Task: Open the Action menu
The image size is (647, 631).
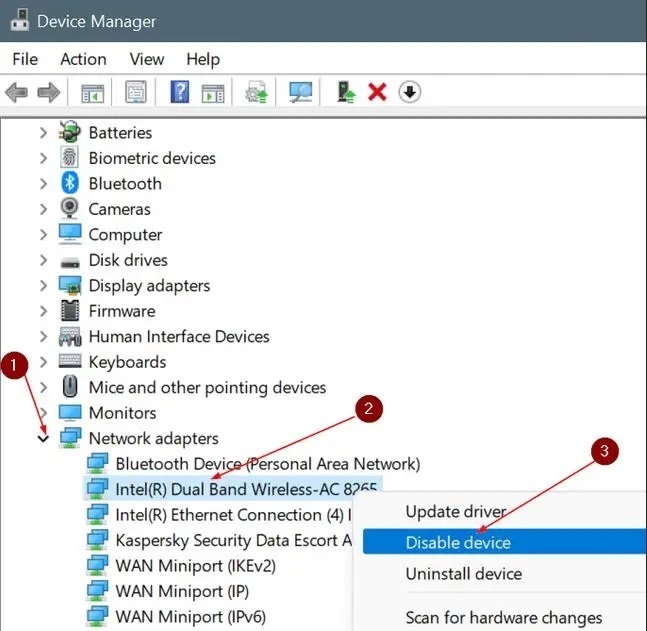Action: [x=83, y=59]
